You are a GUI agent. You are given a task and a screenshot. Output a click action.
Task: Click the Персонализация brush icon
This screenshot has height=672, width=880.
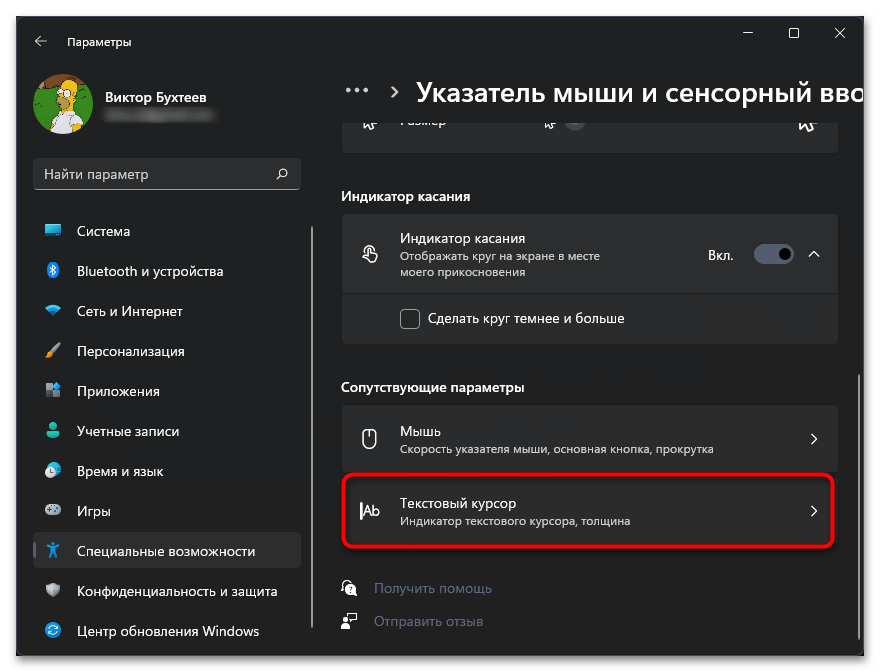pos(54,351)
